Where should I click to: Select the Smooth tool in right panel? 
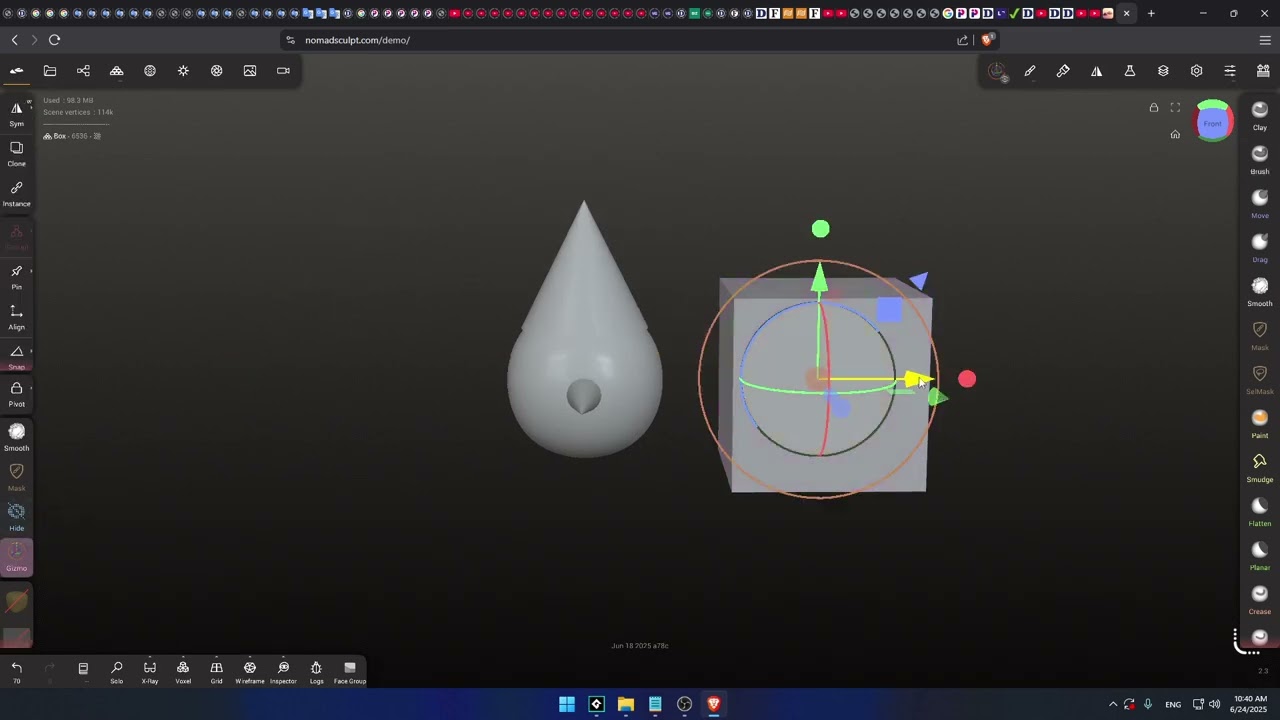1260,291
